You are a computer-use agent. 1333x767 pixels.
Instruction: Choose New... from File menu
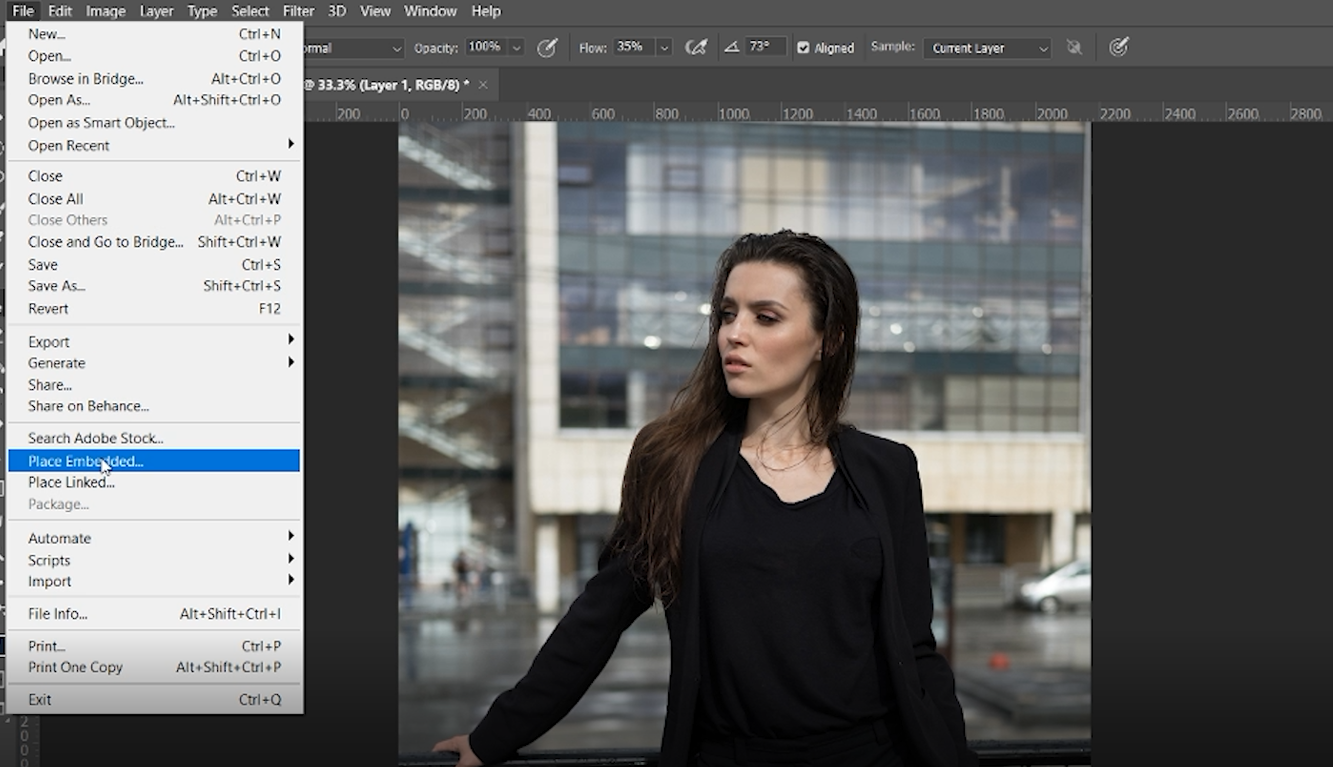point(154,34)
